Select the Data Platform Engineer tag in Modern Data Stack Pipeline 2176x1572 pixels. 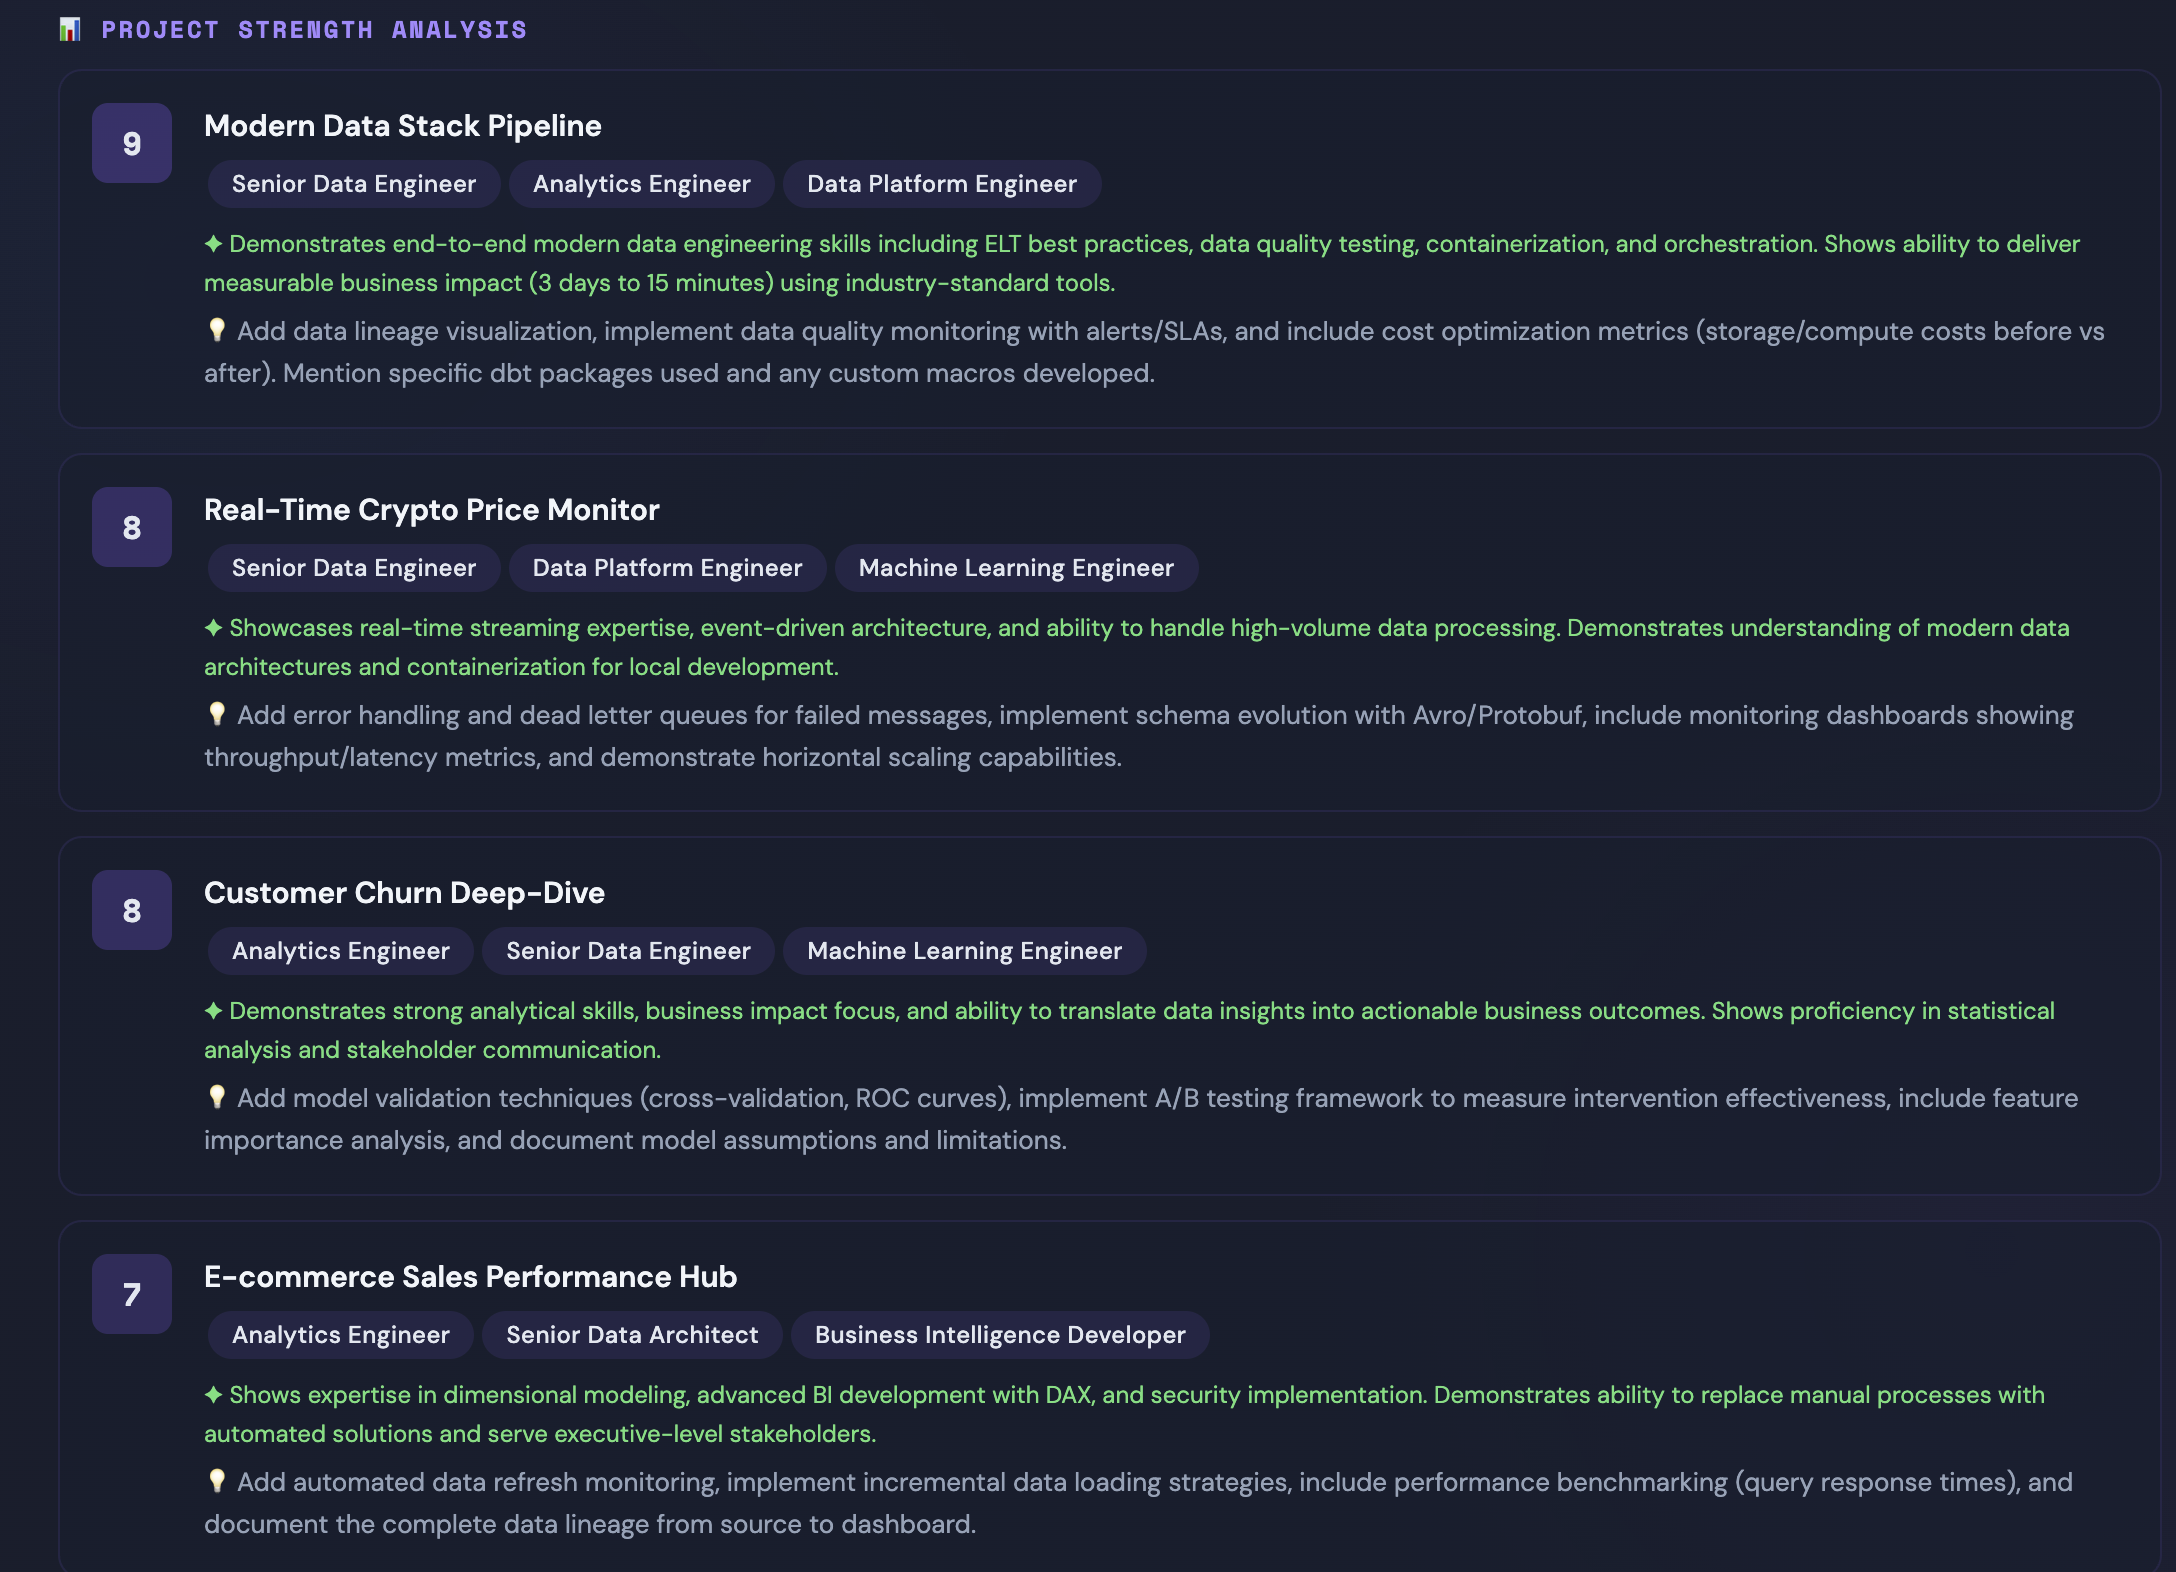pyautogui.click(x=941, y=184)
